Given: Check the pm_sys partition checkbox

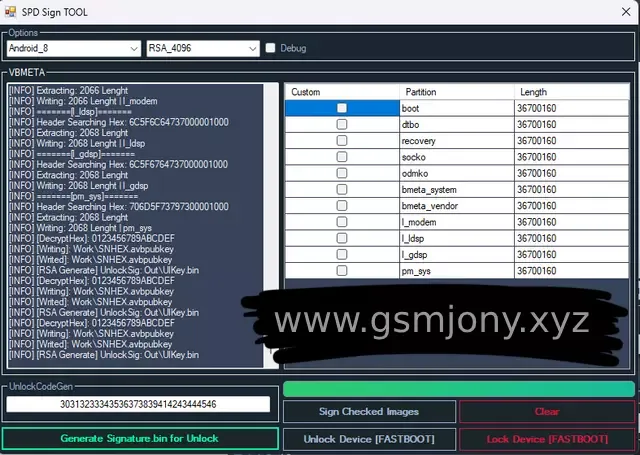Looking at the screenshot, I should 342,271.
